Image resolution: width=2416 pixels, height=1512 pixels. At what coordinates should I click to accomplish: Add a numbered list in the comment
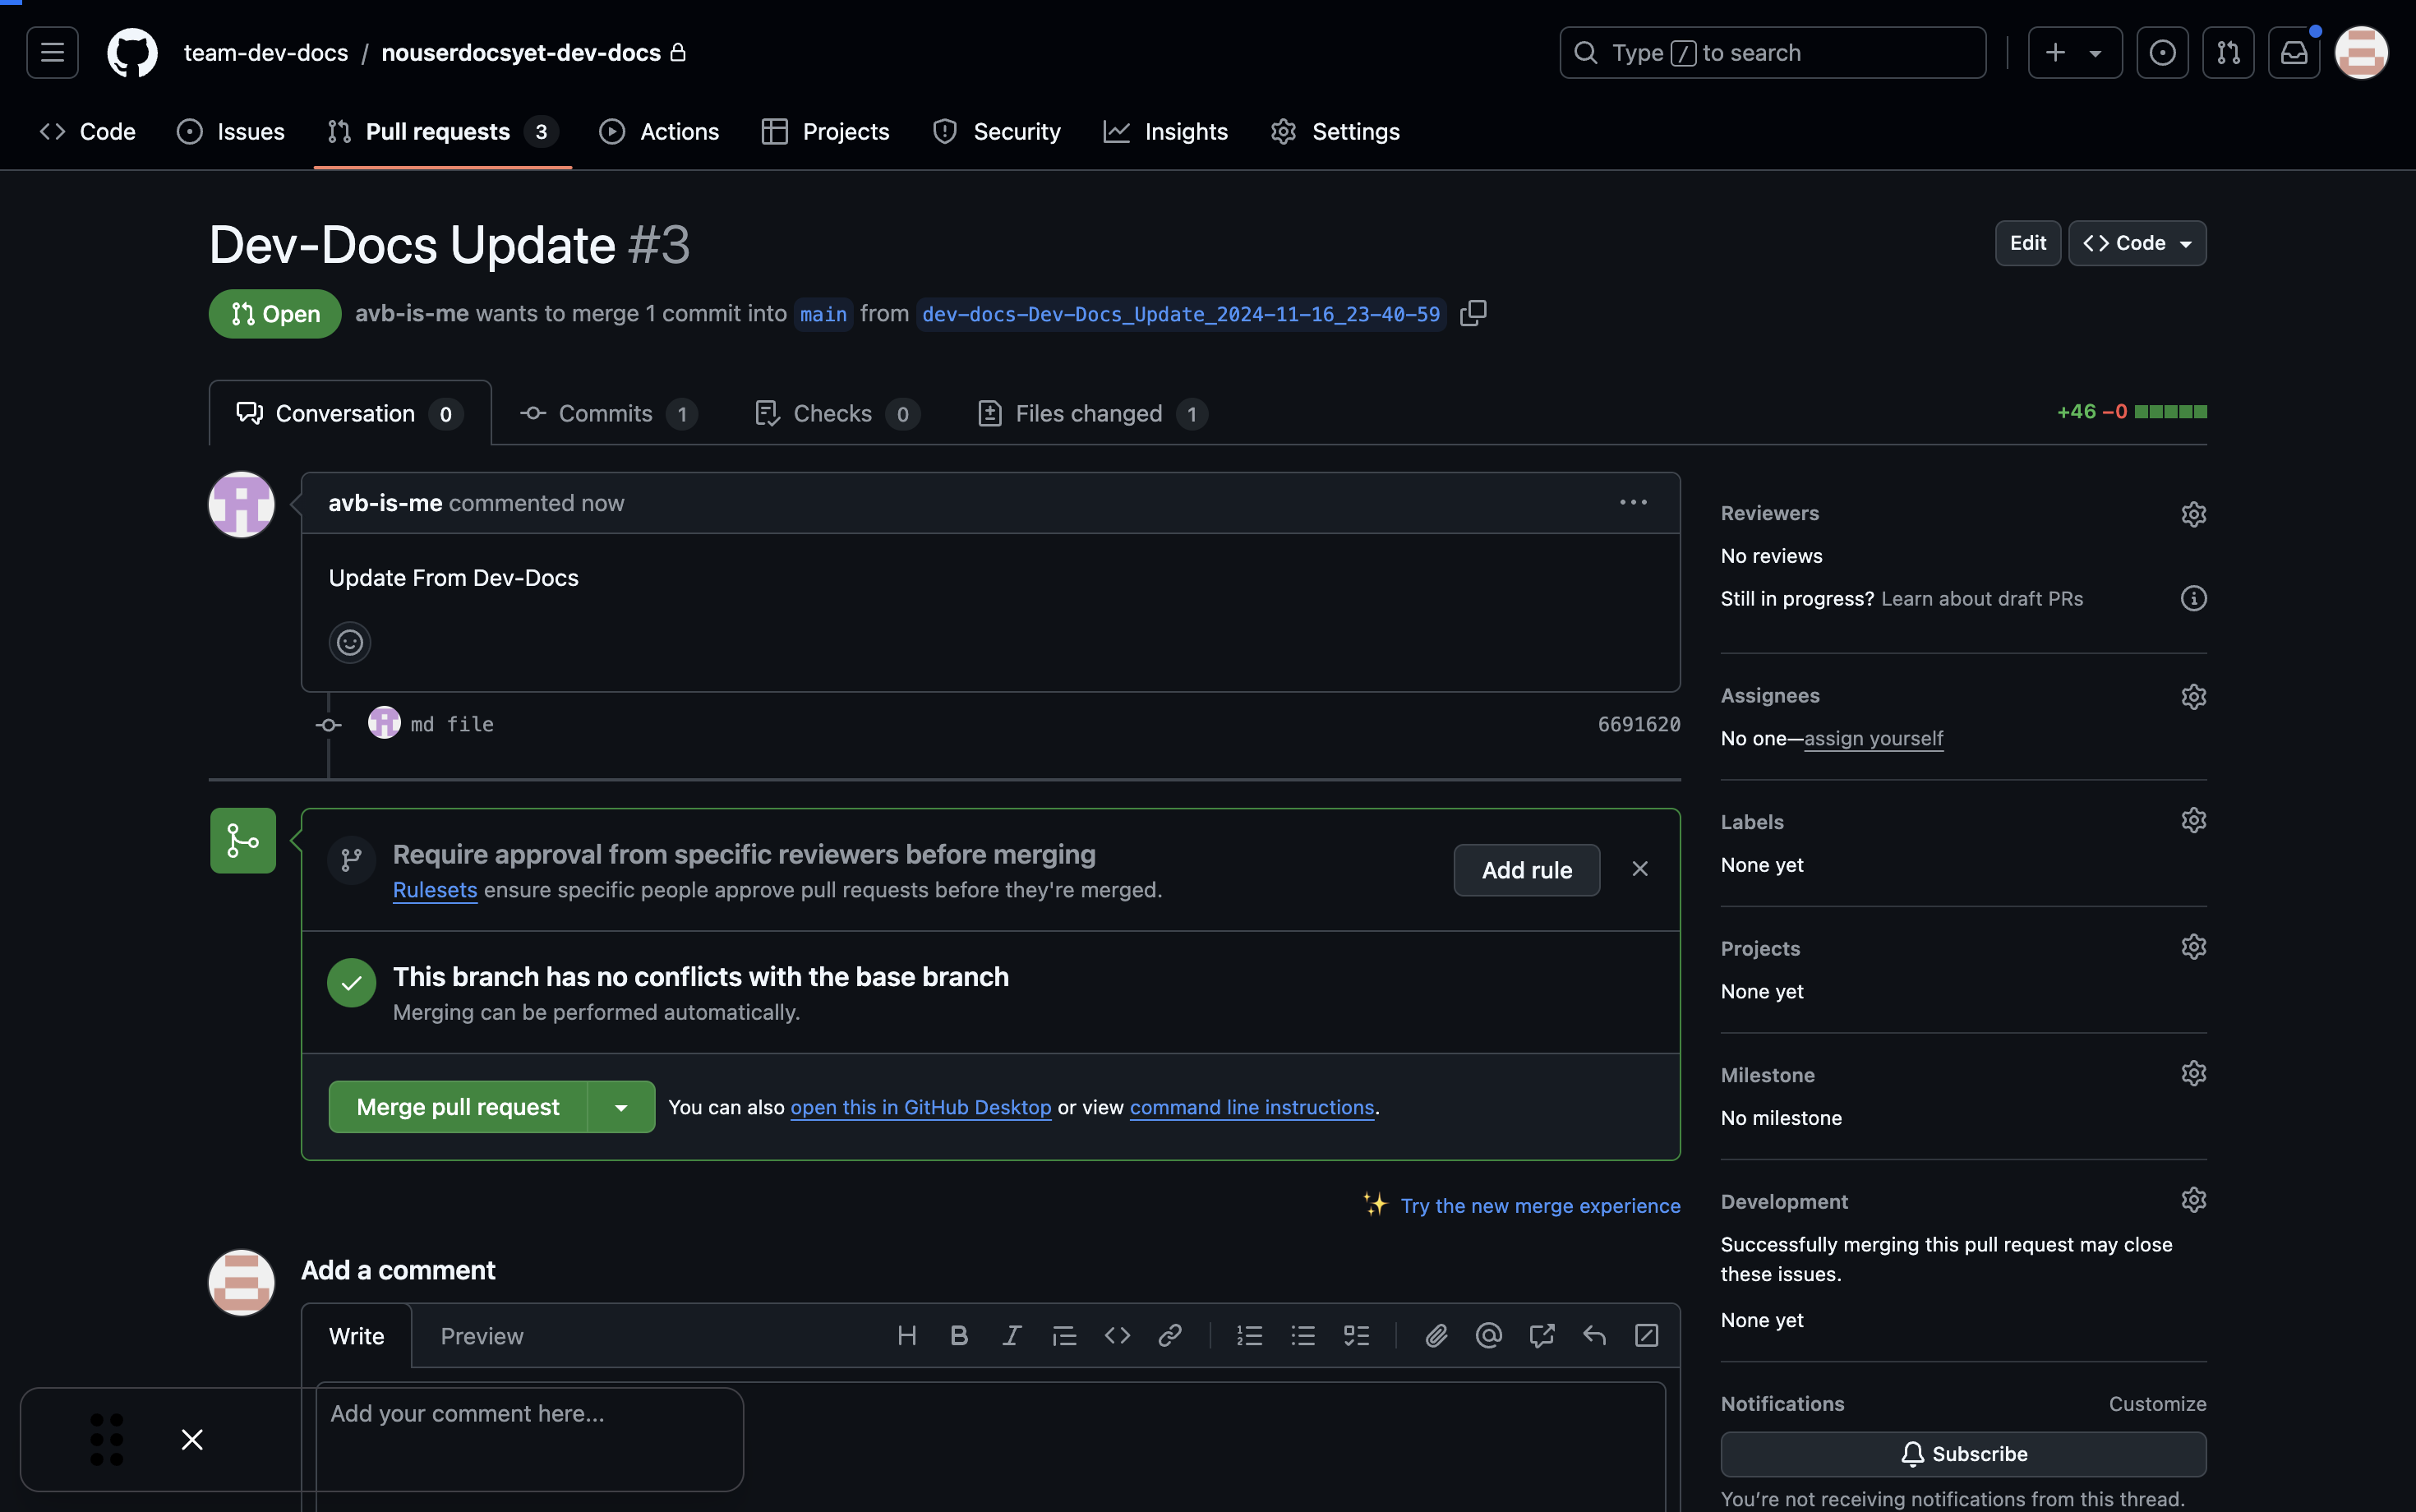tap(1249, 1335)
